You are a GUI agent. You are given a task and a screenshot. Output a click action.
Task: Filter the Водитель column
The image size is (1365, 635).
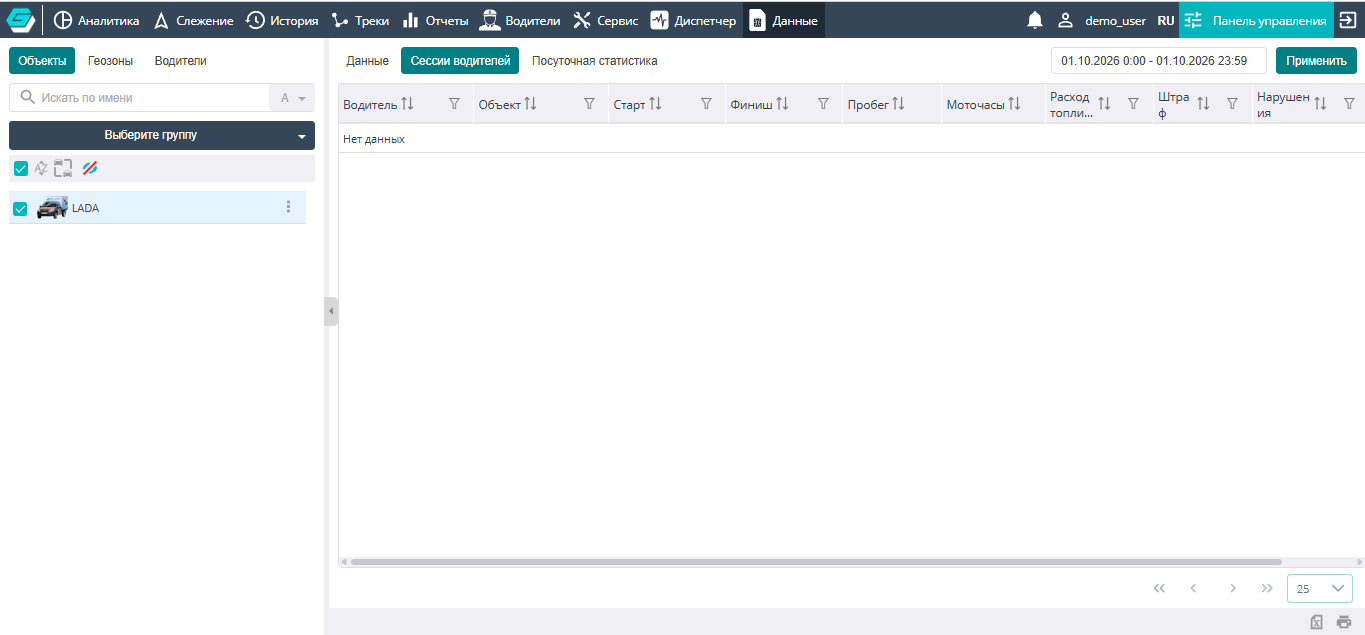point(454,104)
